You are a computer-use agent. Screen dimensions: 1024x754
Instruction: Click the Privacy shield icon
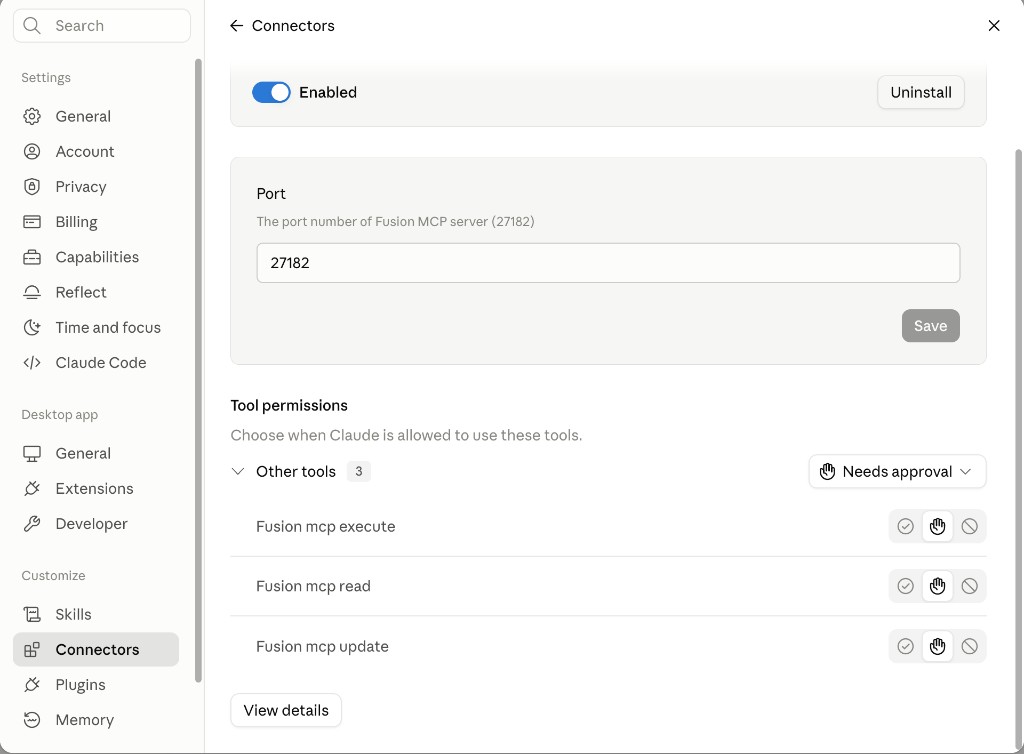tap(32, 187)
